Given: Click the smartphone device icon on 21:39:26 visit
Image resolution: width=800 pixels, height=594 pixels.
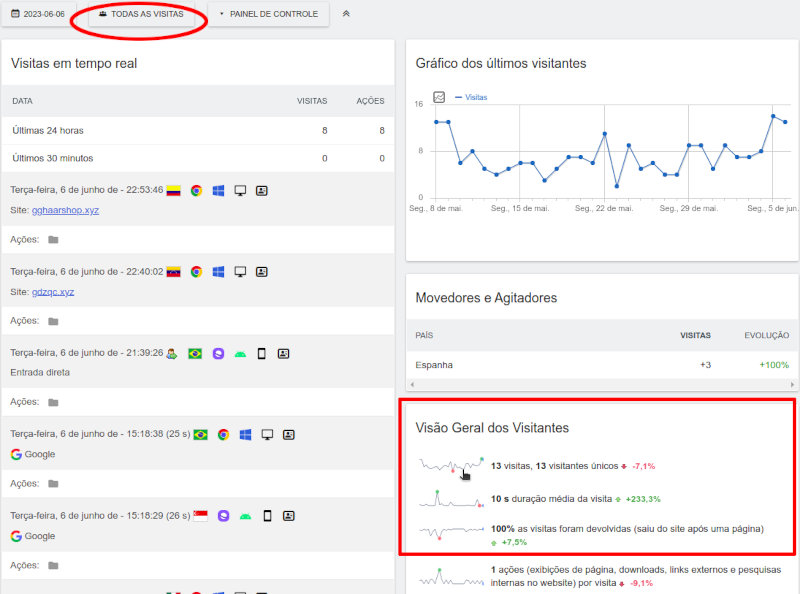Looking at the screenshot, I should pos(261,353).
